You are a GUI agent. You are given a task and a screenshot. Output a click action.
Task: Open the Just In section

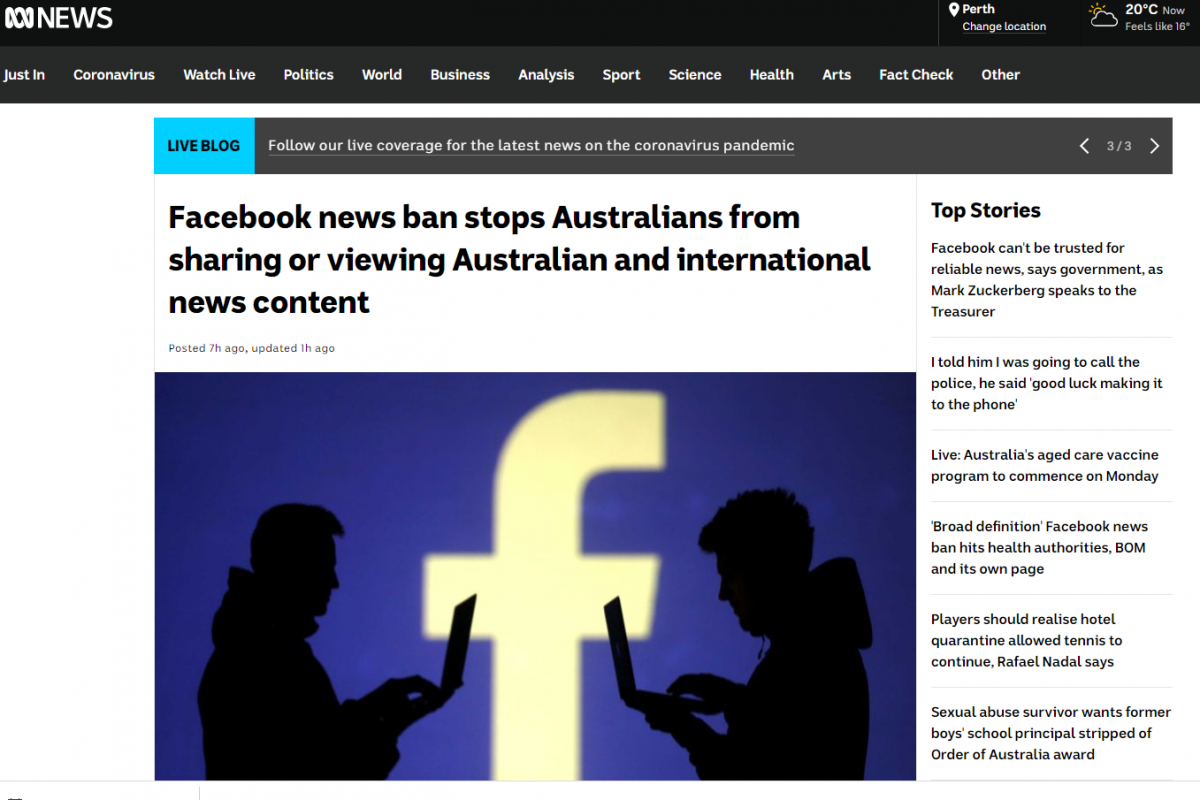[x=24, y=75]
